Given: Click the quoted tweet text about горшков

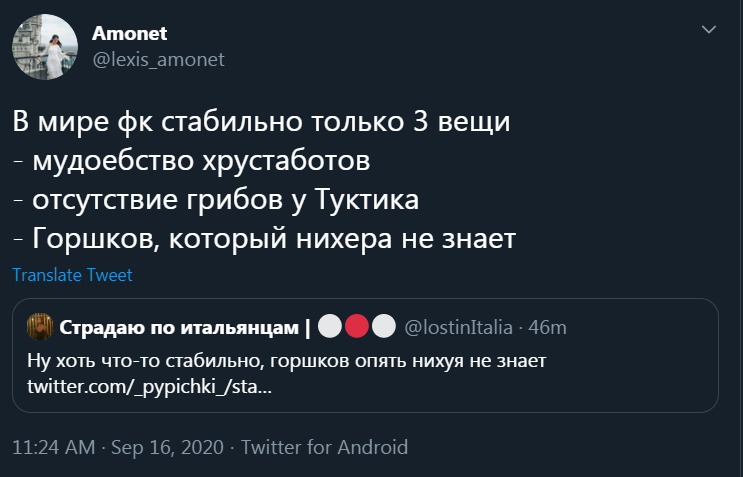Looking at the screenshot, I should (x=286, y=360).
